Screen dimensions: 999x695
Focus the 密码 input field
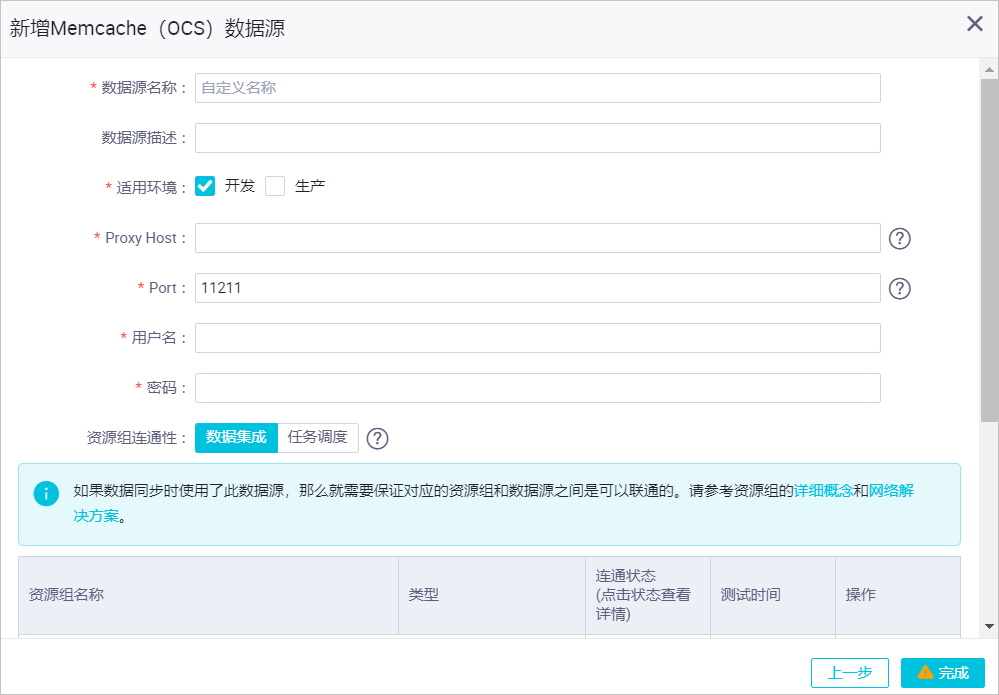click(x=538, y=388)
